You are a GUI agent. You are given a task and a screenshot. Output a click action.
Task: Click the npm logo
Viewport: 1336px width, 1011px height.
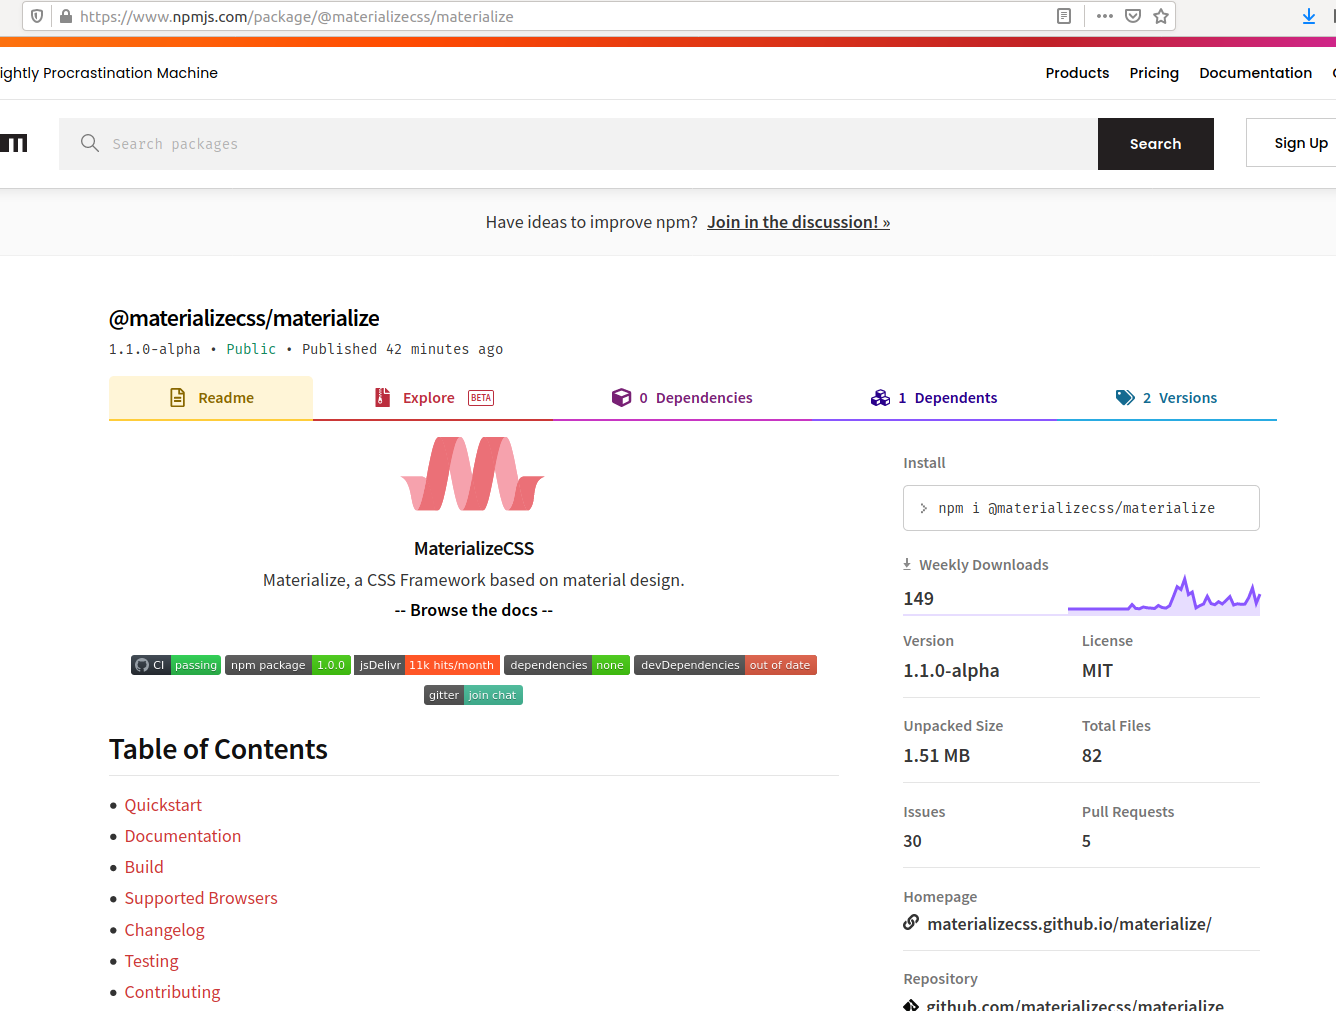(14, 143)
